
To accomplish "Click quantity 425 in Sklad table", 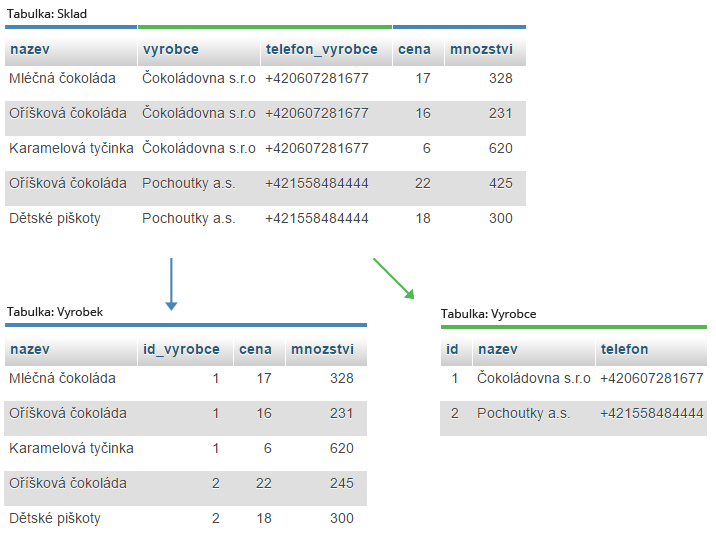I will 500,183.
